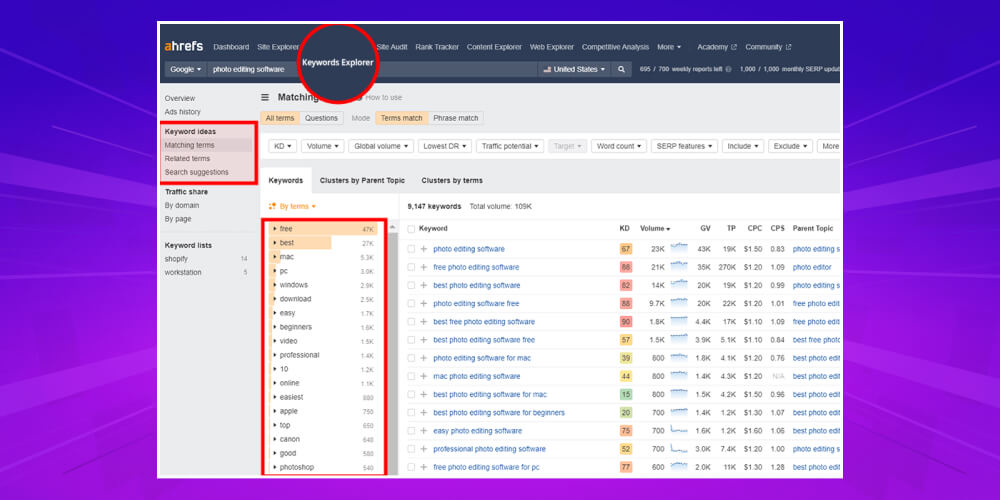The width and height of the screenshot is (1000, 500).
Task: Switch to Clusters by Parent Topic tab
Action: pos(362,180)
